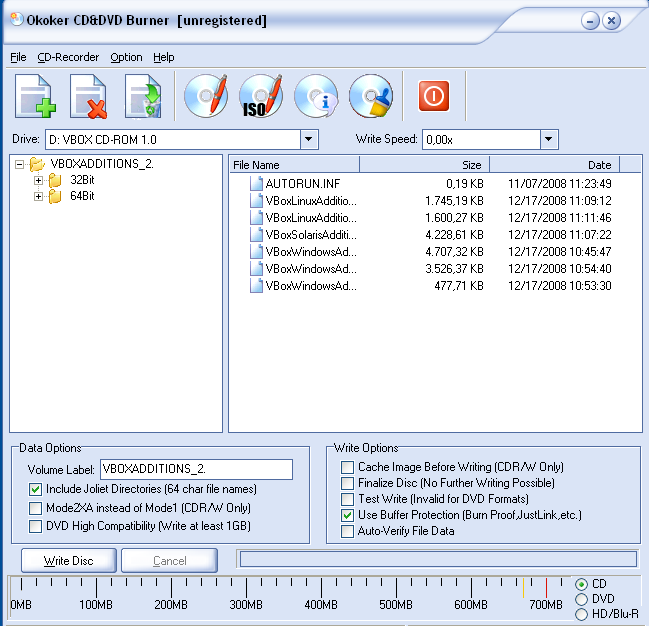
Task: Click file icon of the 3.526,37 KB entry
Action: click(x=256, y=269)
